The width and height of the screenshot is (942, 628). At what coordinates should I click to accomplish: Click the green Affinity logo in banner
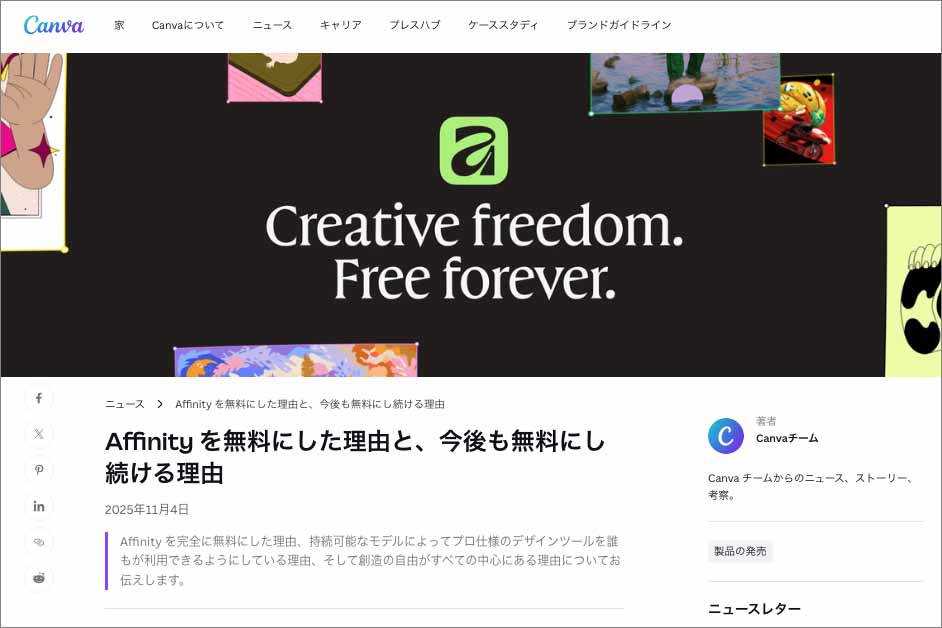473,150
